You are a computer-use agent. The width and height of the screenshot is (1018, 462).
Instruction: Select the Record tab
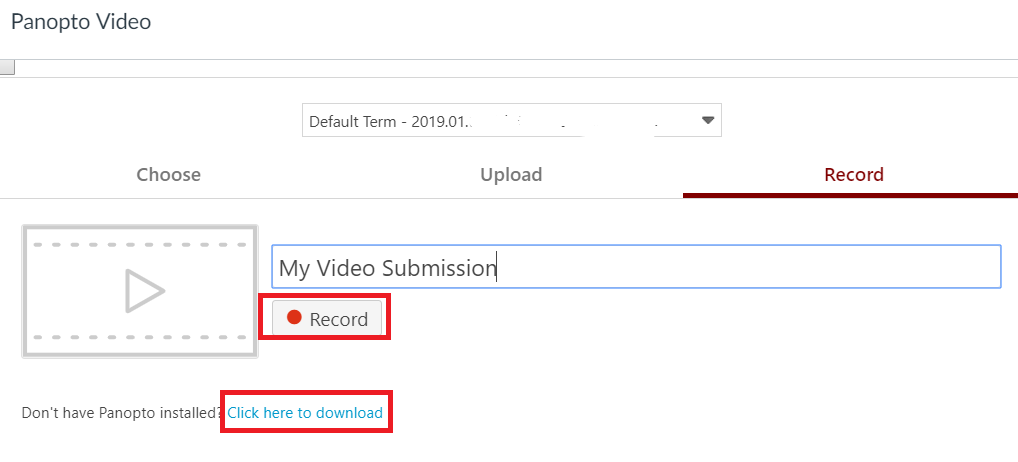tap(853, 175)
